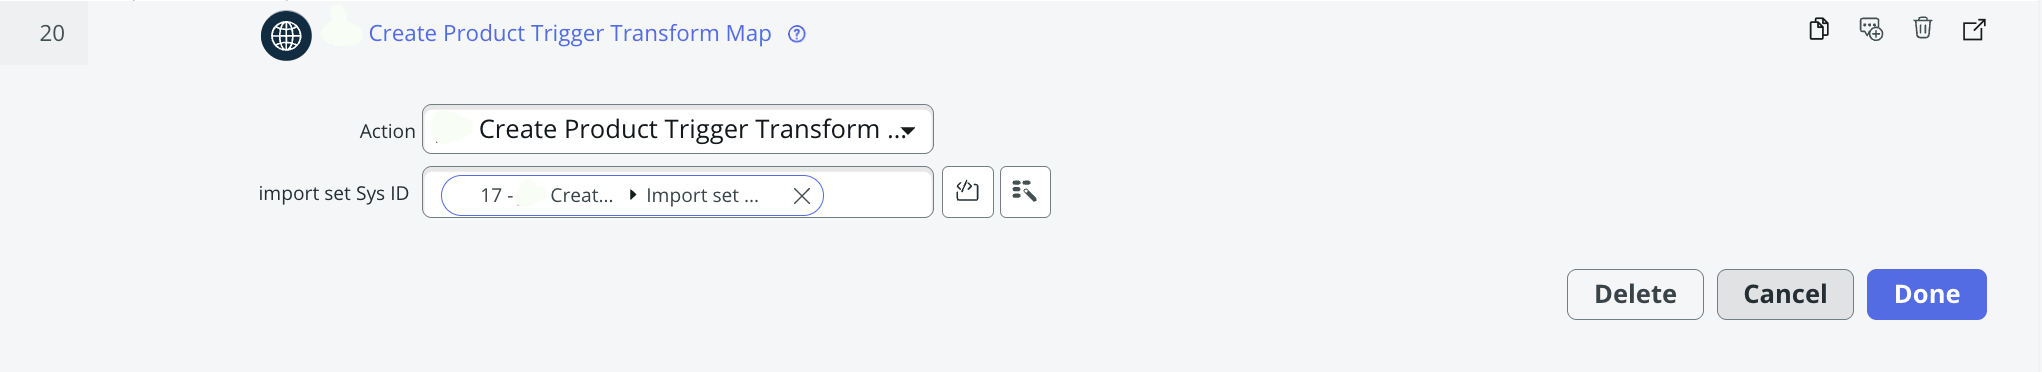Click the Done button
The image size is (2042, 372).
click(1926, 294)
